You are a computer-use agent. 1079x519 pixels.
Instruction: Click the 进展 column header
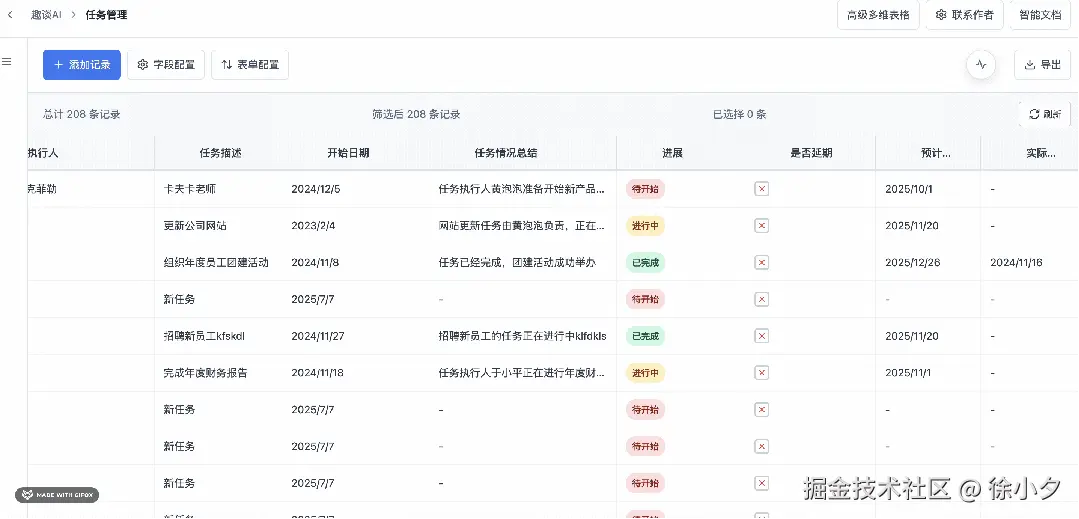coord(672,153)
